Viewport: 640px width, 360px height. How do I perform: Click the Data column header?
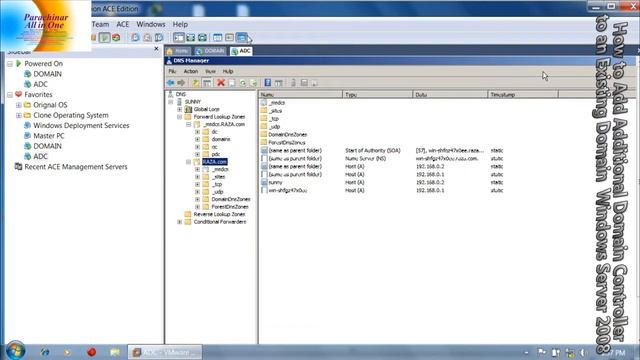[450, 95]
